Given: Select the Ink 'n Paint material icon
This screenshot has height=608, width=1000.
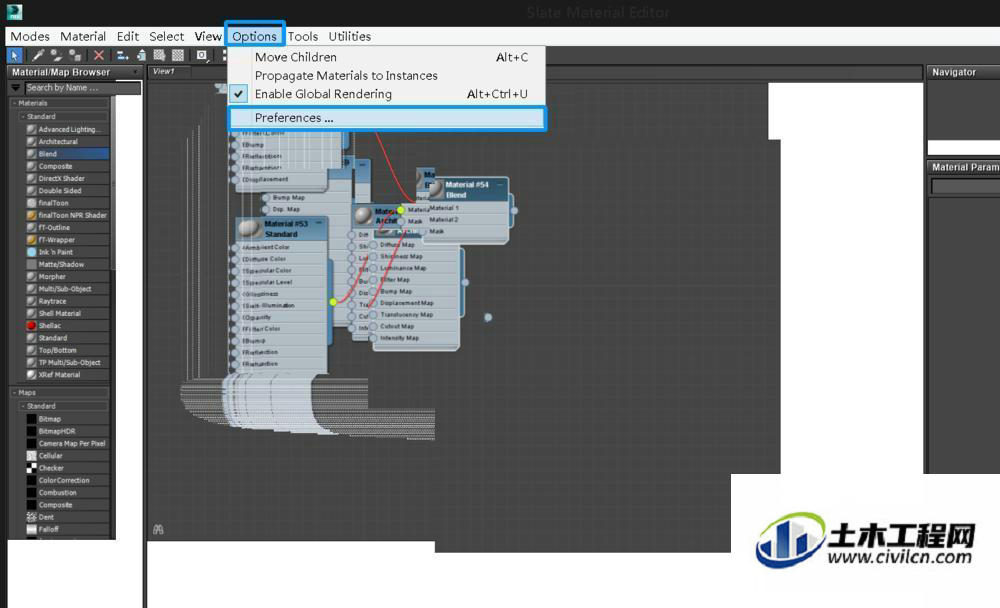Looking at the screenshot, I should click(x=31, y=252).
